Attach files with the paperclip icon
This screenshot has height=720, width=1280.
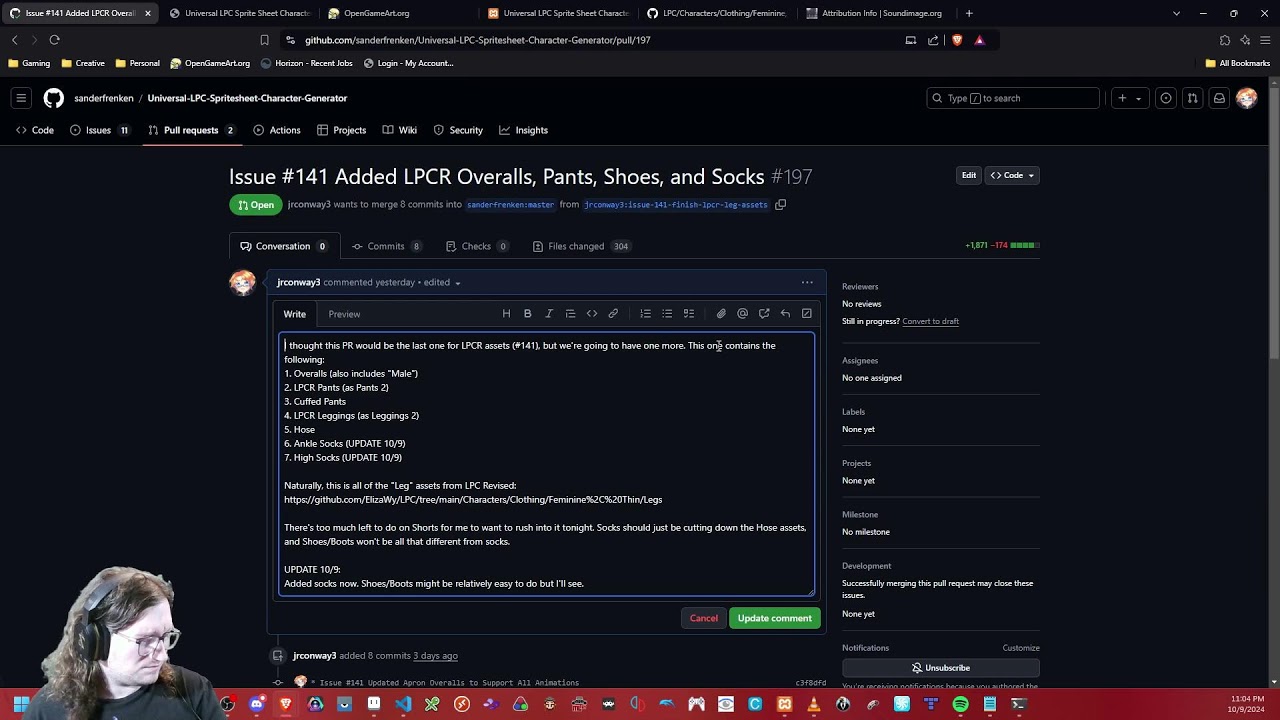[721, 314]
